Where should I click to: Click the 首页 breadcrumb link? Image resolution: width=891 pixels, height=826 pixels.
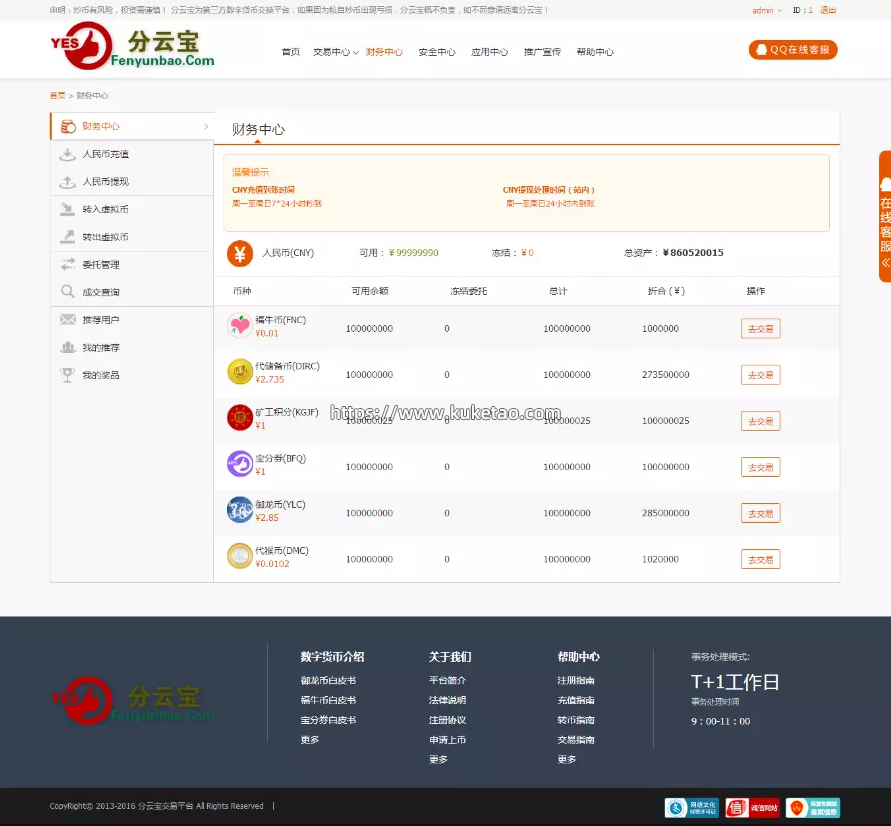click(57, 95)
